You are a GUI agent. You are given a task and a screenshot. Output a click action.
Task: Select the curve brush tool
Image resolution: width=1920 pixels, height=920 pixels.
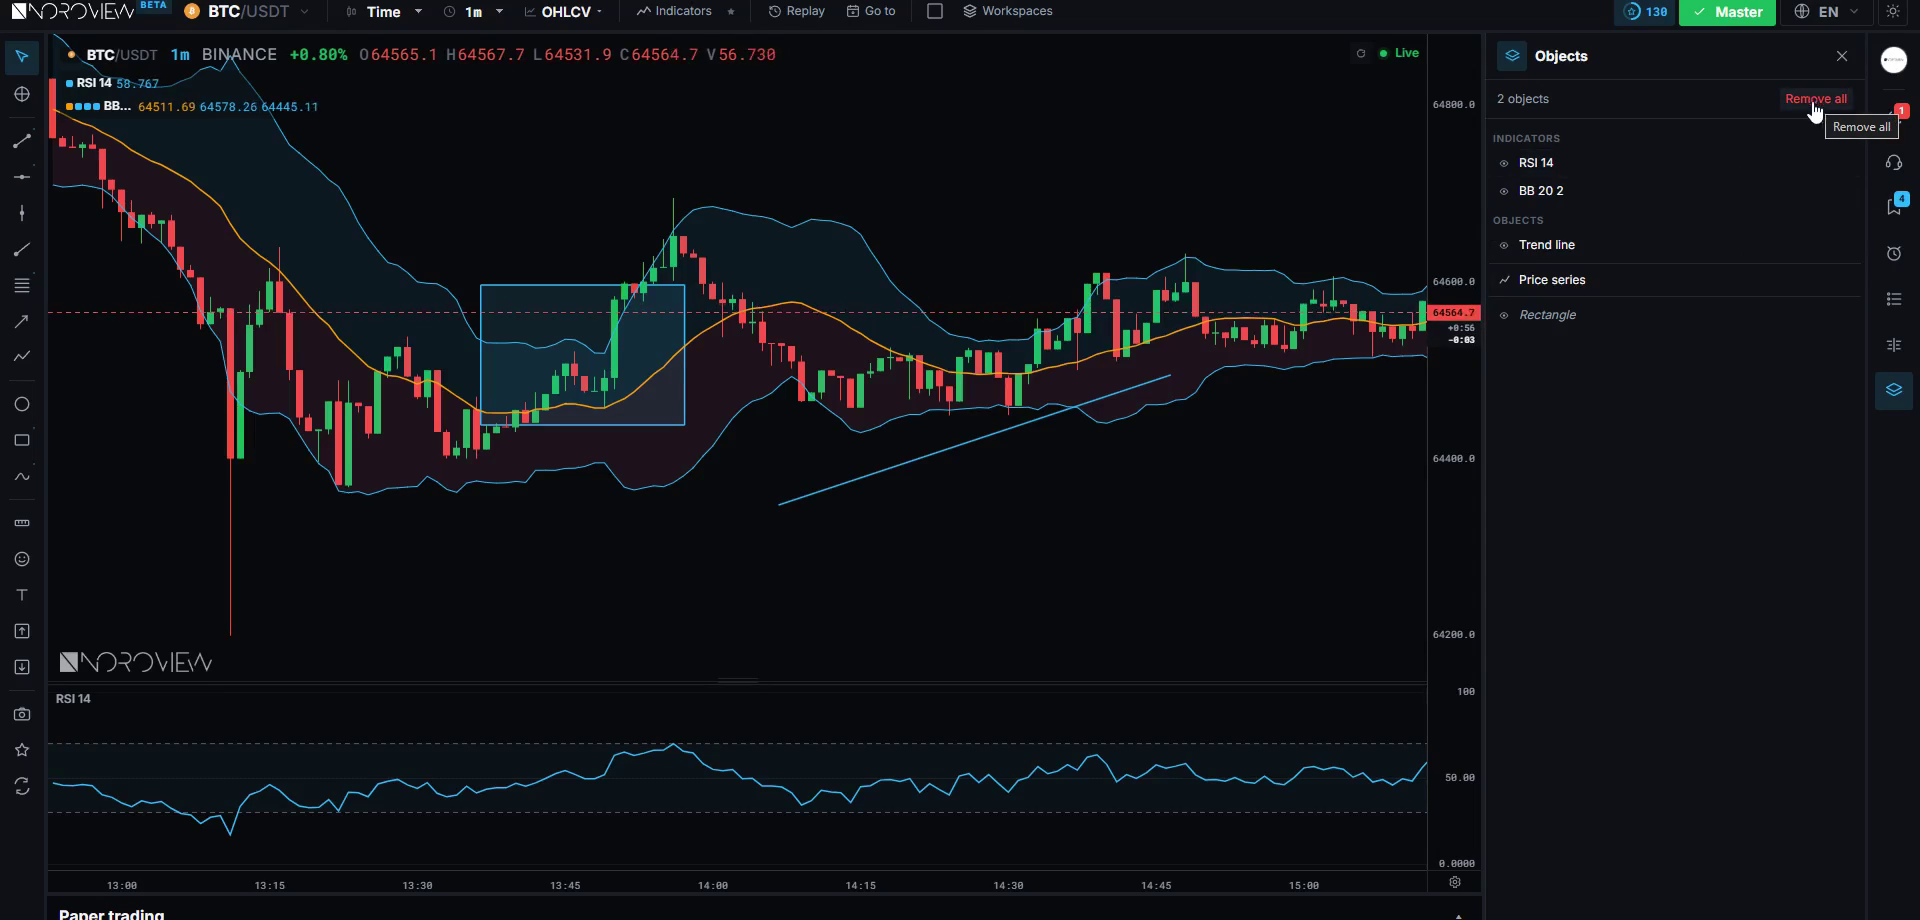[x=22, y=477]
